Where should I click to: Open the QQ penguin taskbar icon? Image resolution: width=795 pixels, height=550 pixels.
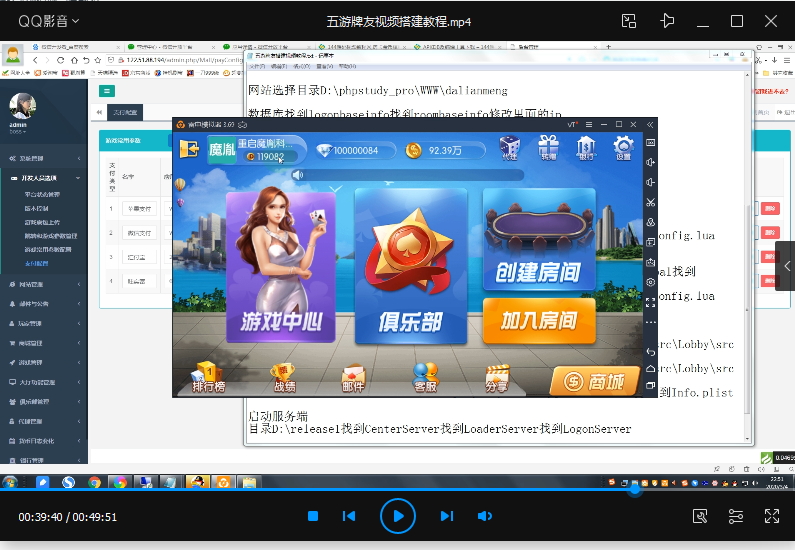point(198,482)
